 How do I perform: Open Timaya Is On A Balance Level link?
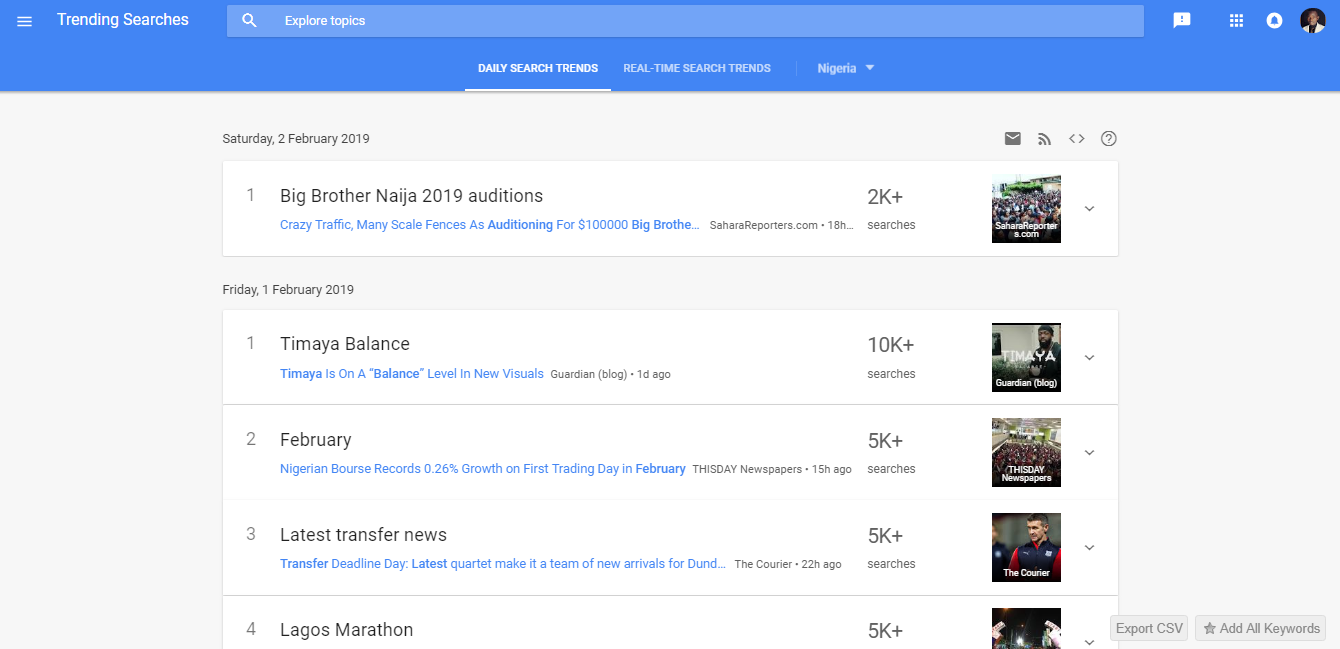coord(412,374)
